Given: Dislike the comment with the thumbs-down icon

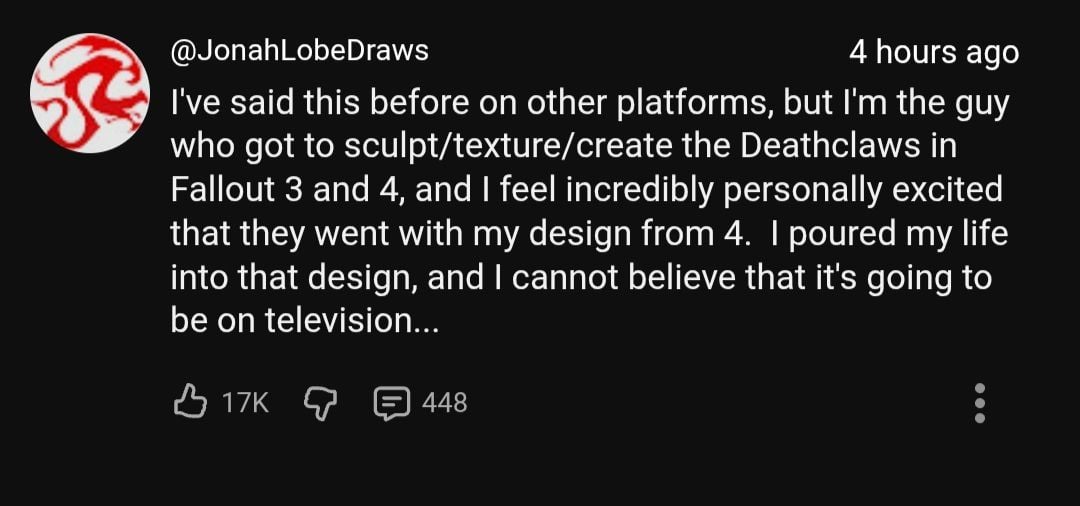Looking at the screenshot, I should tap(319, 402).
